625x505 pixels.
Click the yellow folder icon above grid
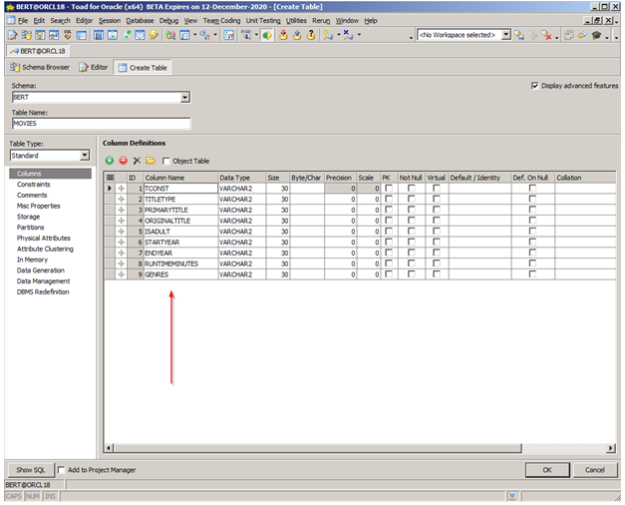coord(150,161)
